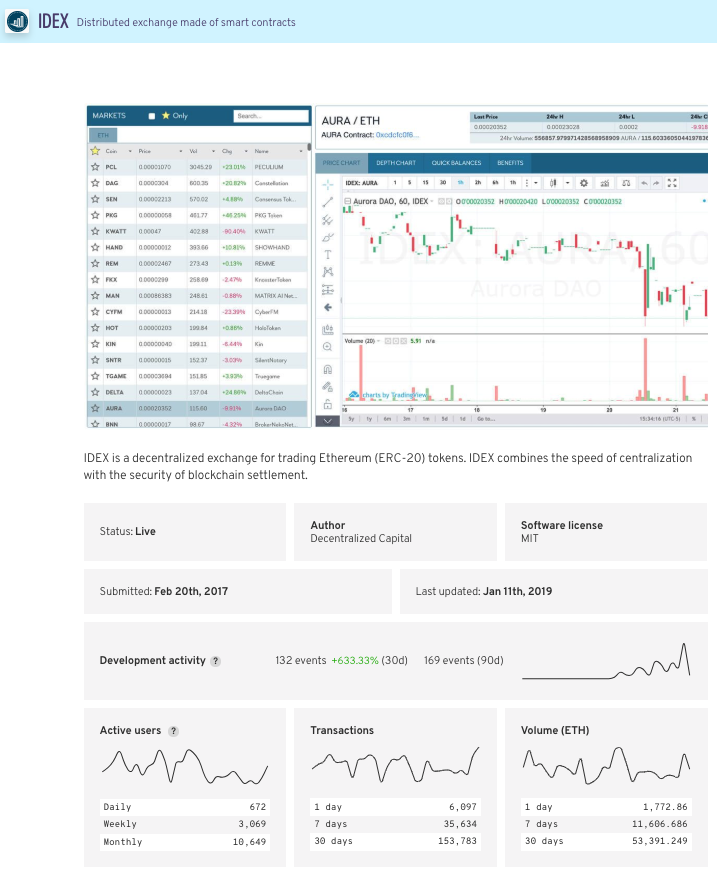717x872 pixels.
Task: Toggle the magnet mode icon
Action: [x=328, y=369]
